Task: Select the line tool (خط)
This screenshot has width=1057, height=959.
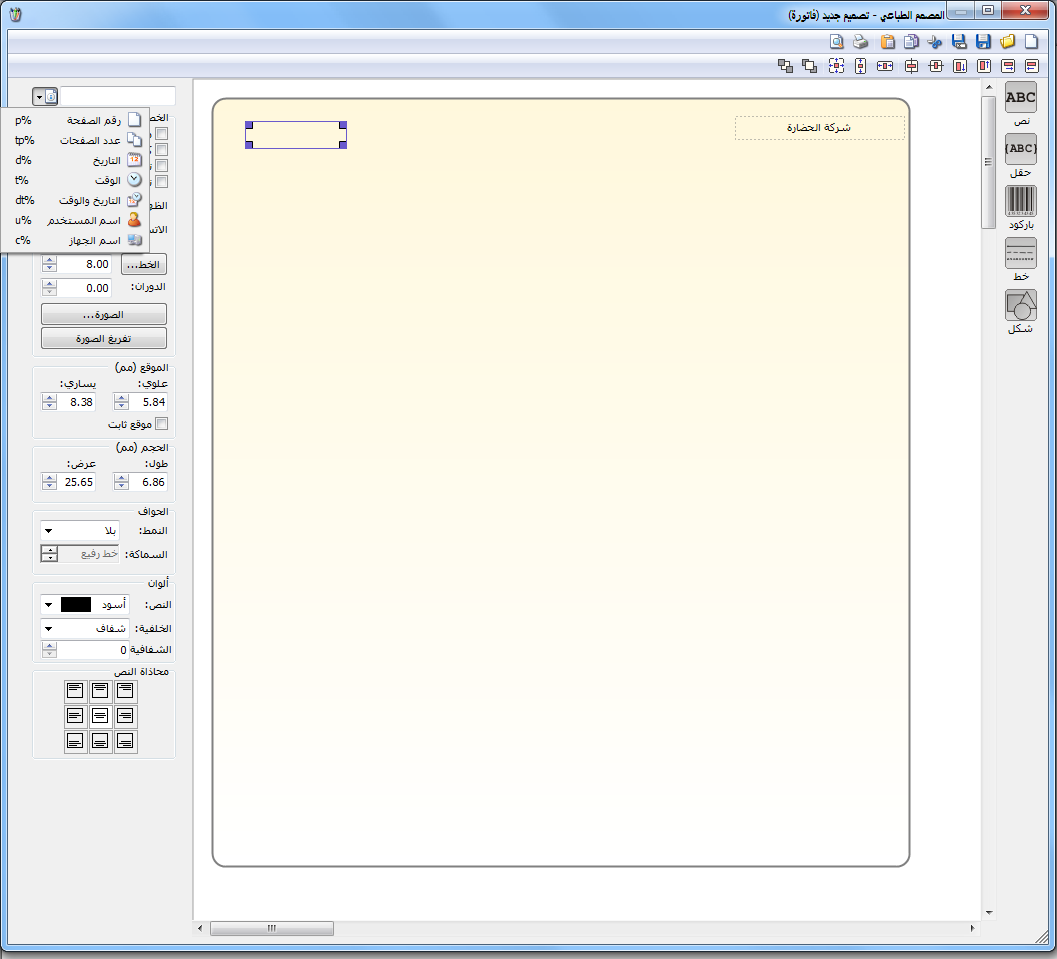Action: click(1021, 253)
